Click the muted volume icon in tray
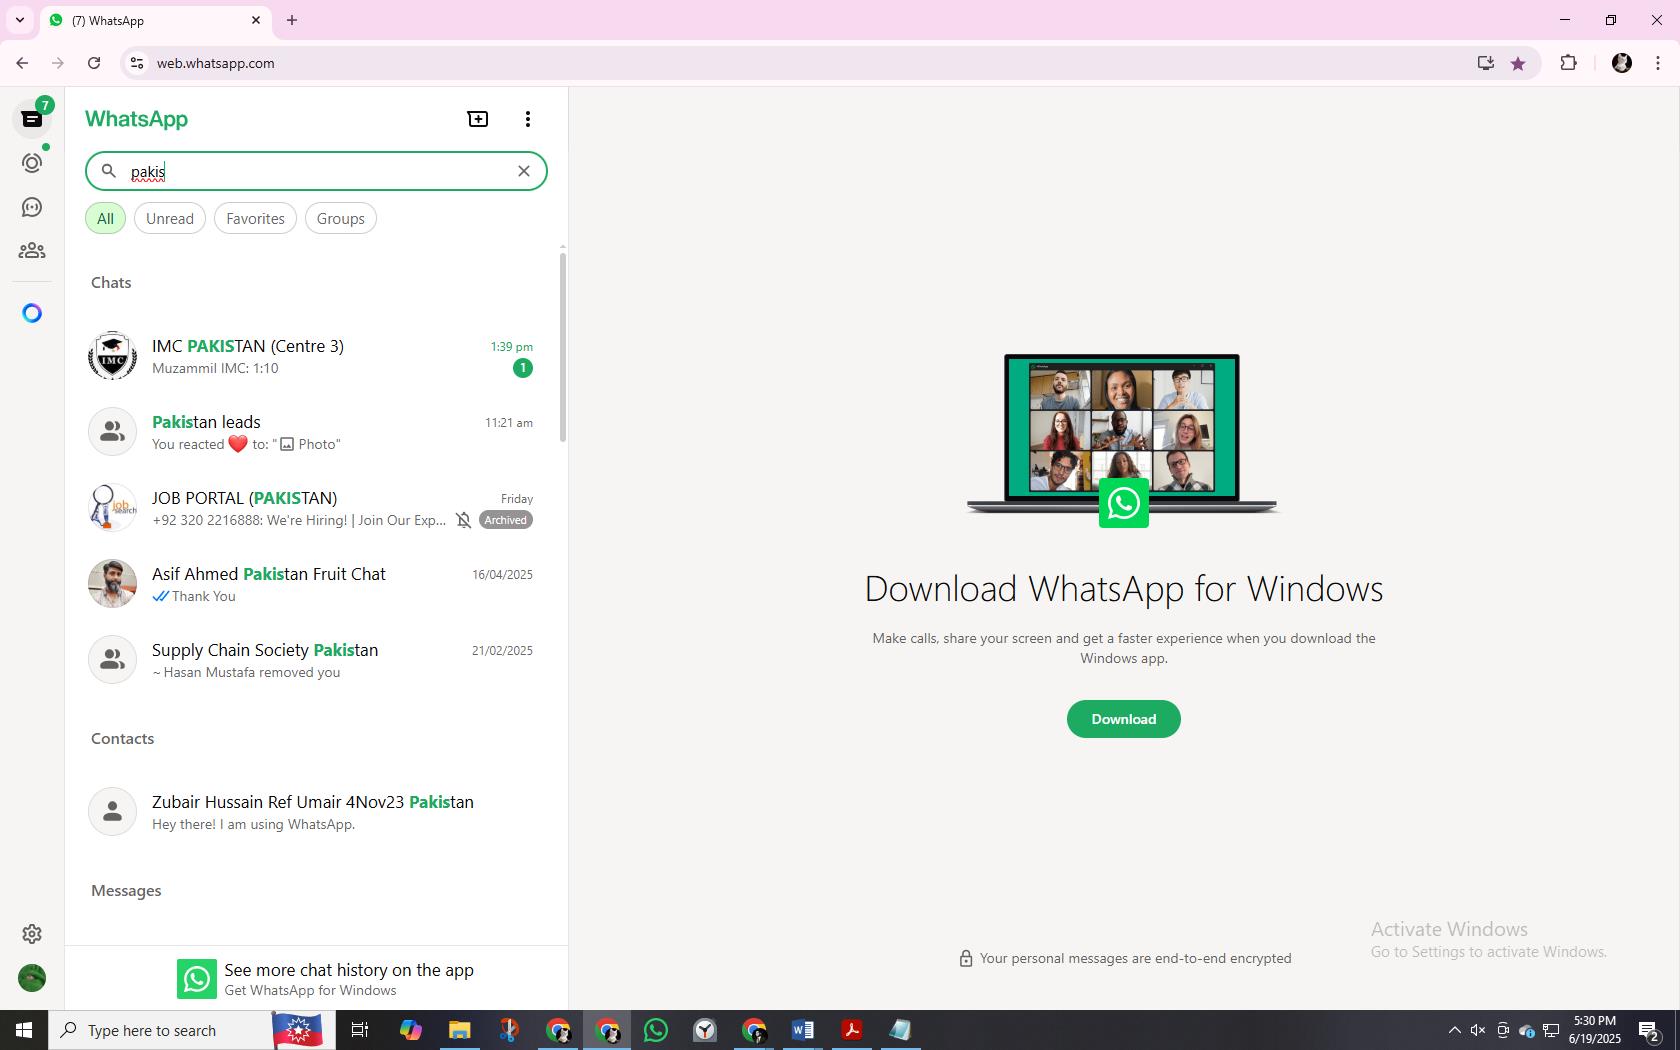The image size is (1680, 1050). (x=1477, y=1030)
